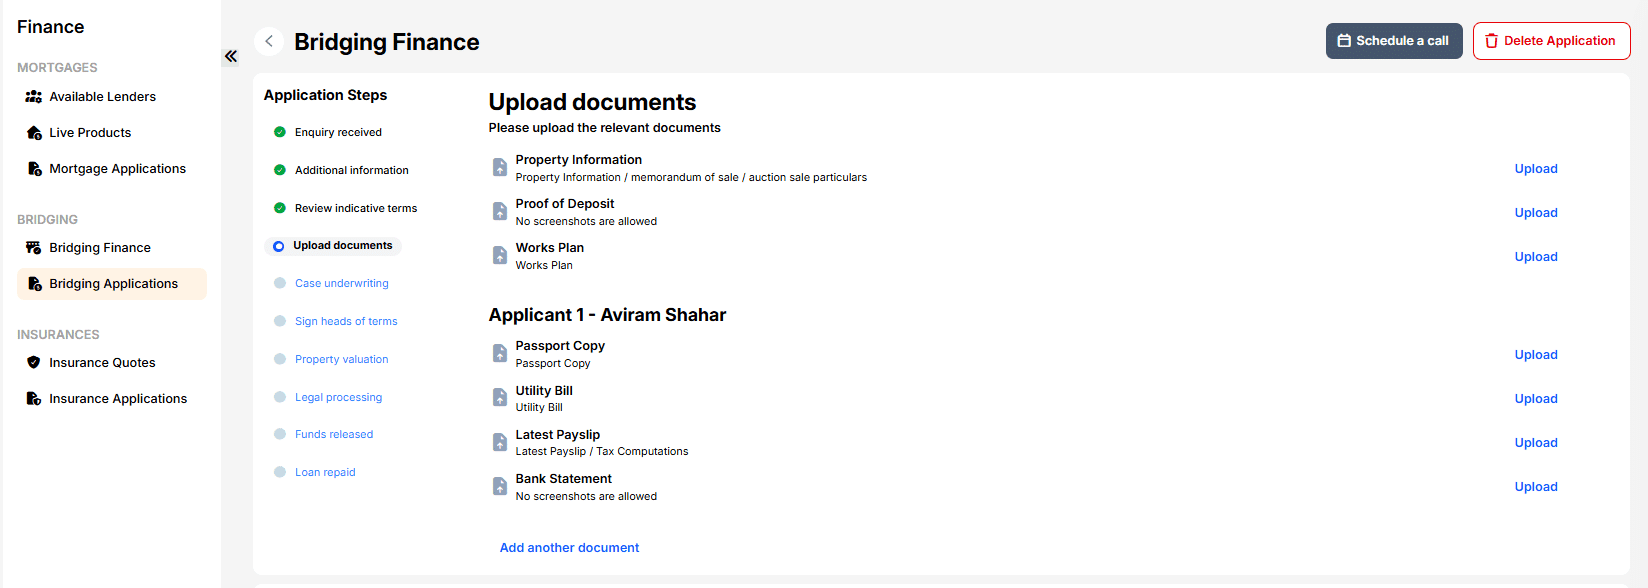This screenshot has height=588, width=1648.
Task: Click the Property Information file icon
Action: [500, 167]
